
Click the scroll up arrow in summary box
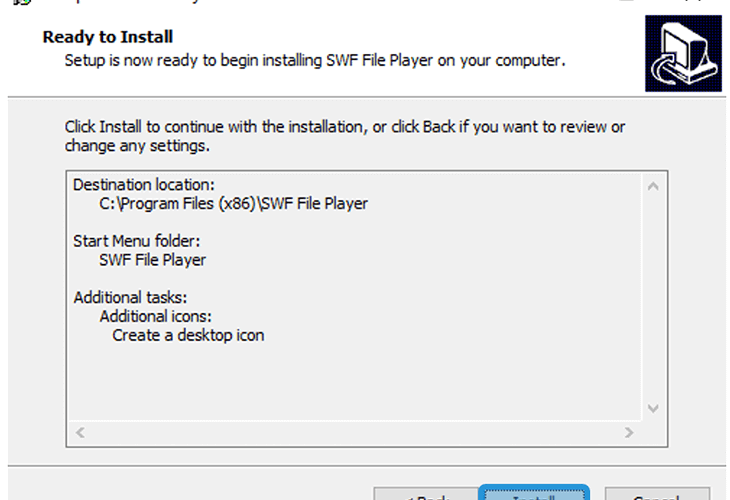[653, 187]
